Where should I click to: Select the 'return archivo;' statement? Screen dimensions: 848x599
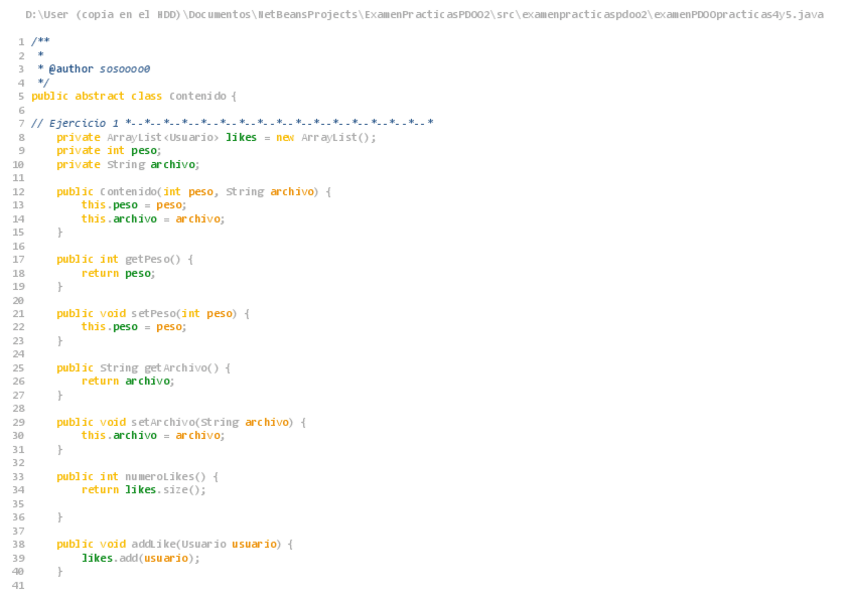point(128,381)
